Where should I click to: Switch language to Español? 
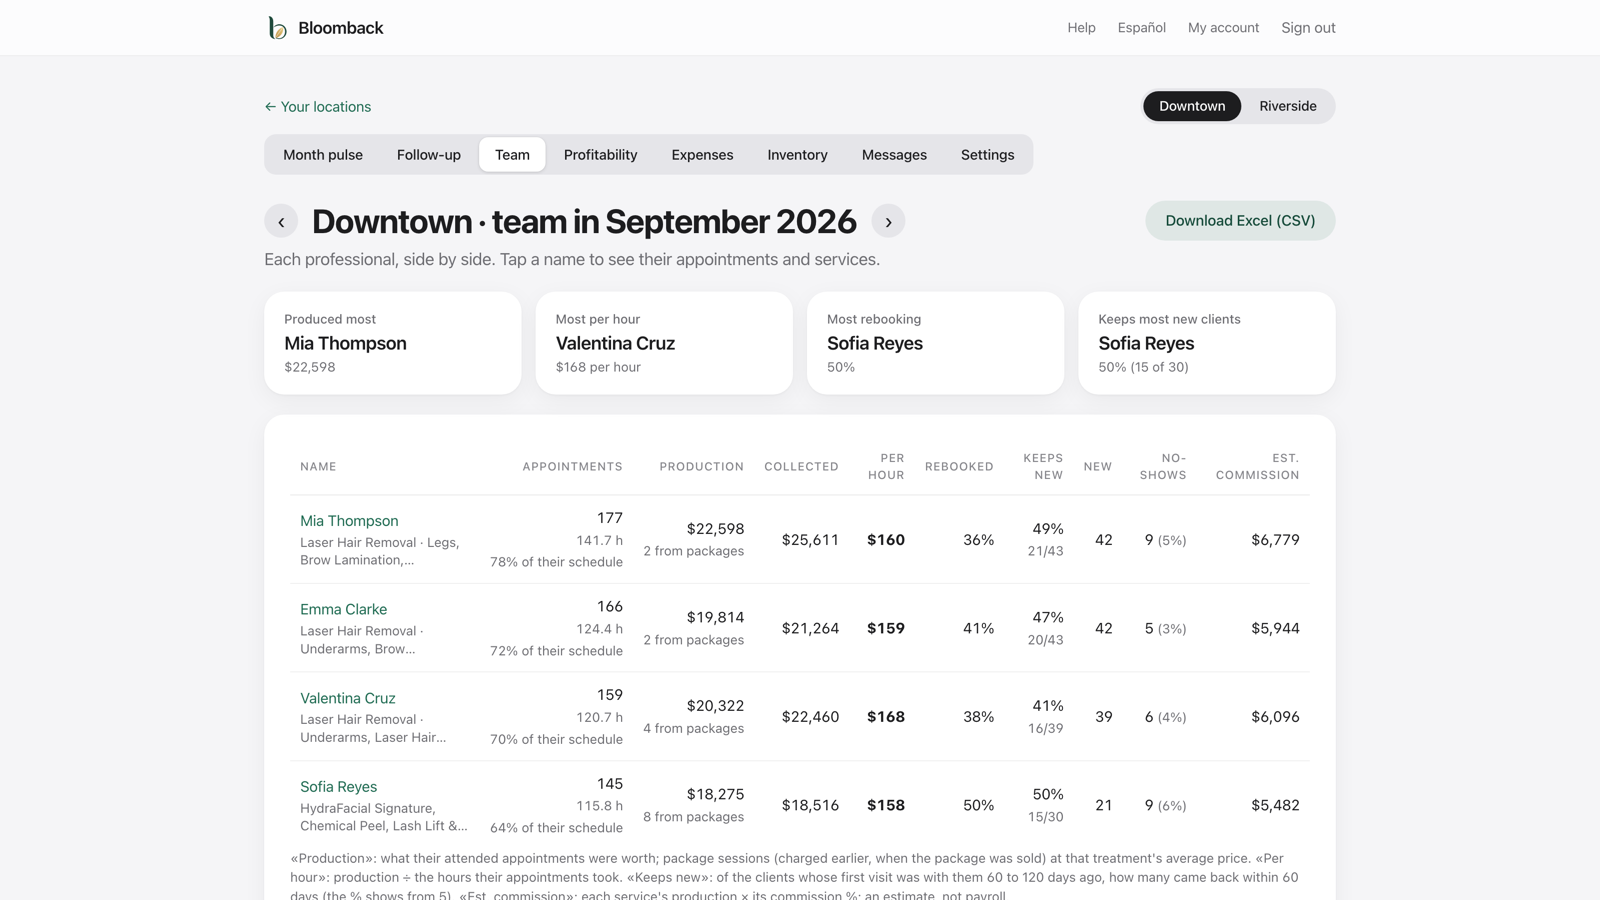[1141, 28]
